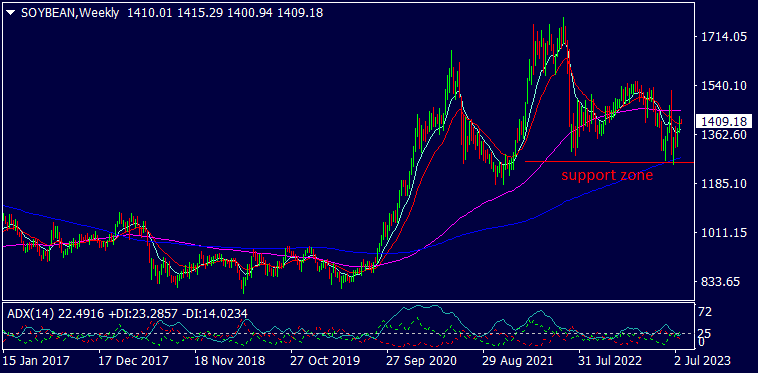Click the 1185.10 price axis label
The height and width of the screenshot is (373, 758).
(x=724, y=184)
